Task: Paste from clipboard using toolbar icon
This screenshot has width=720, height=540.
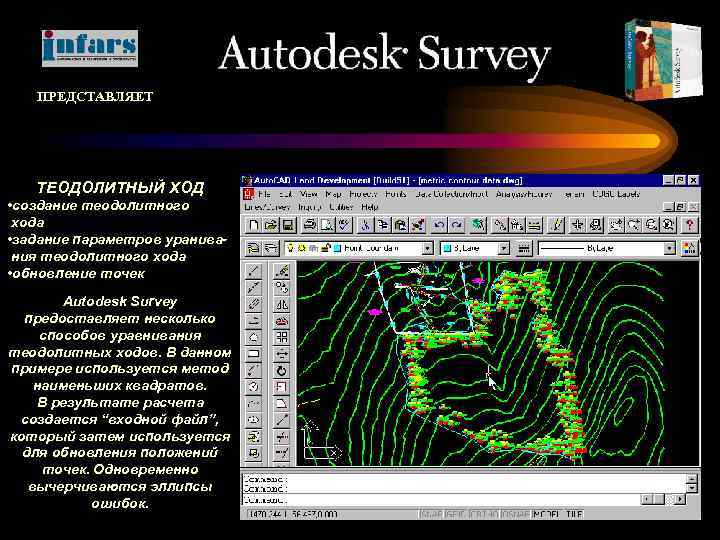Action: 400,225
